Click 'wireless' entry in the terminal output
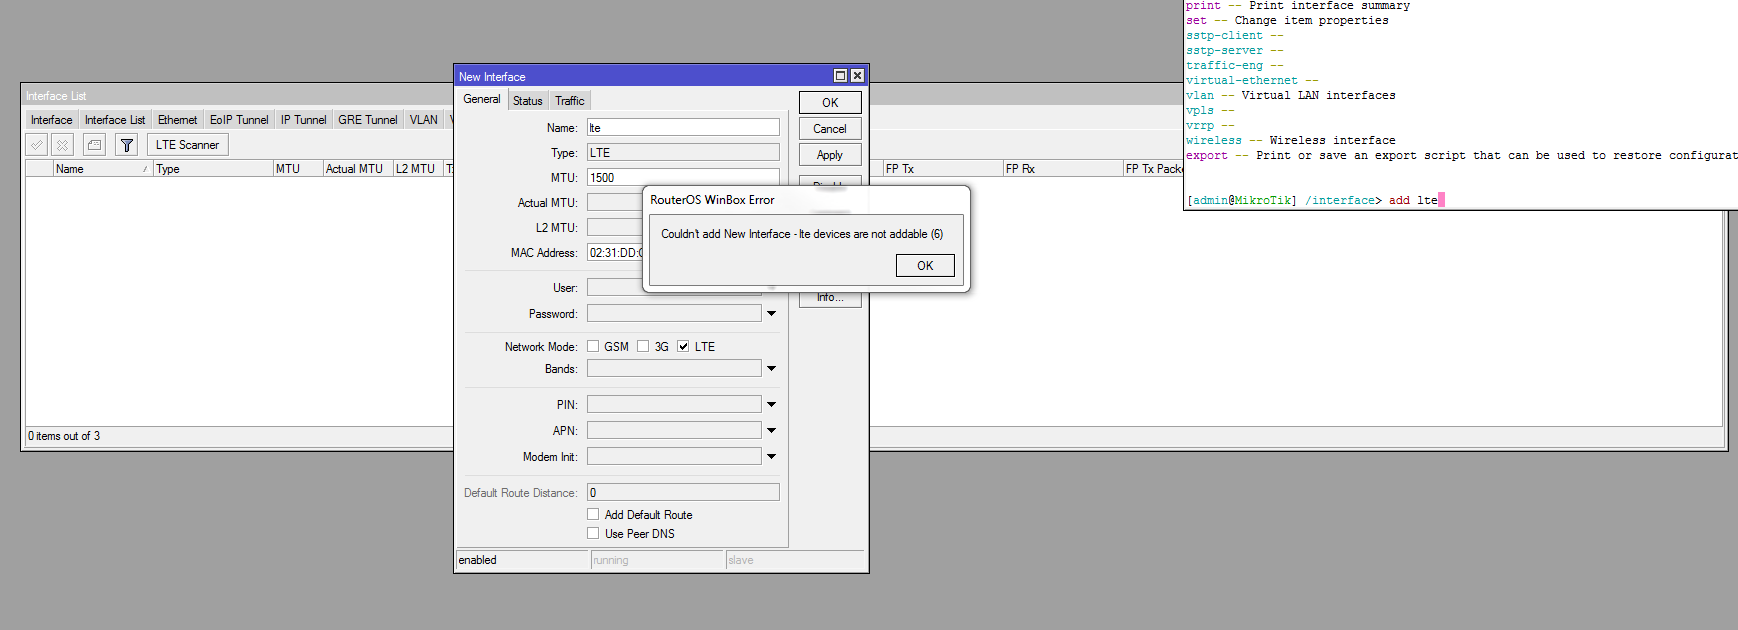 pyautogui.click(x=1214, y=141)
